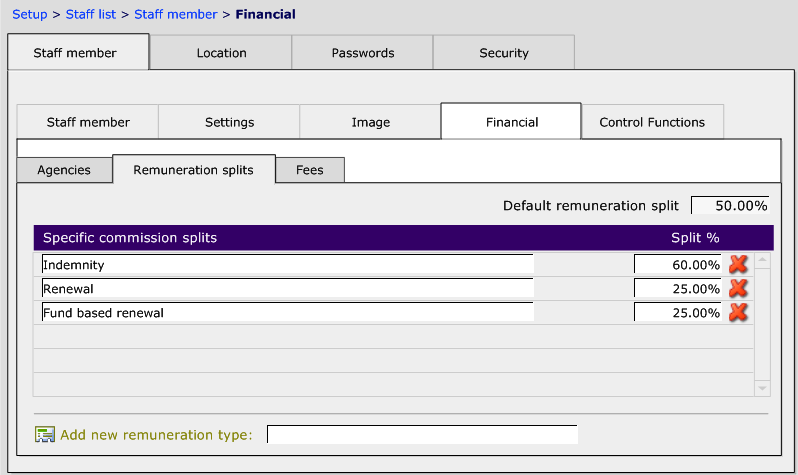Click the Indemnity split percentage field

(677, 265)
